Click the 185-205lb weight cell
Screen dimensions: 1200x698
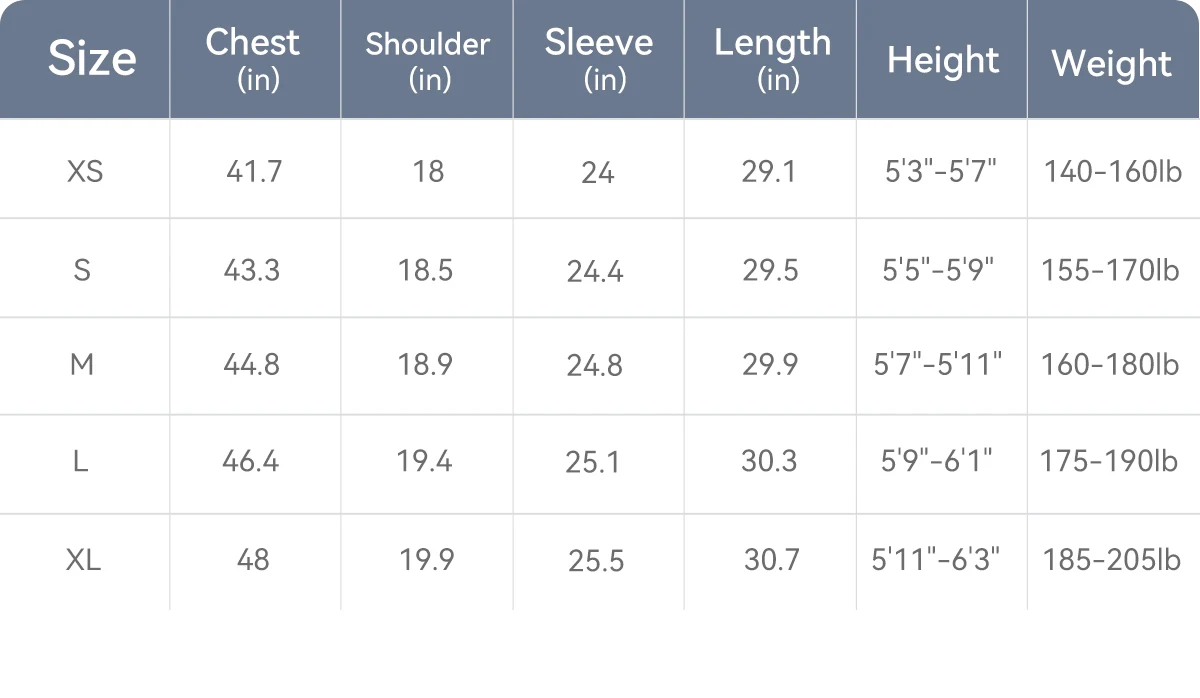coord(1112,560)
